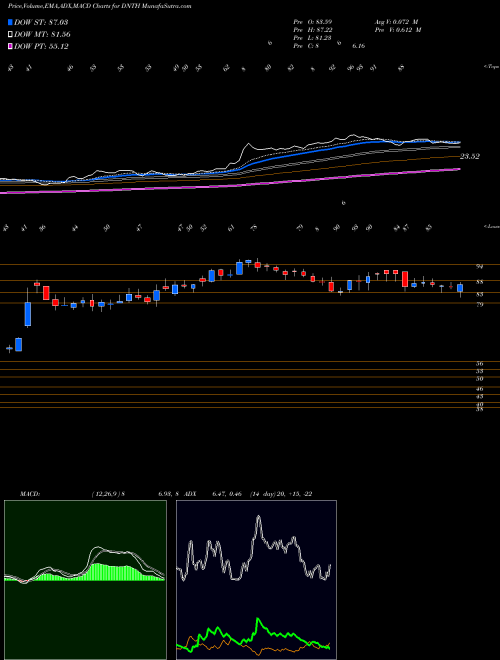Open the green MACD histogram chart
The image size is (500, 660).
coord(85,580)
